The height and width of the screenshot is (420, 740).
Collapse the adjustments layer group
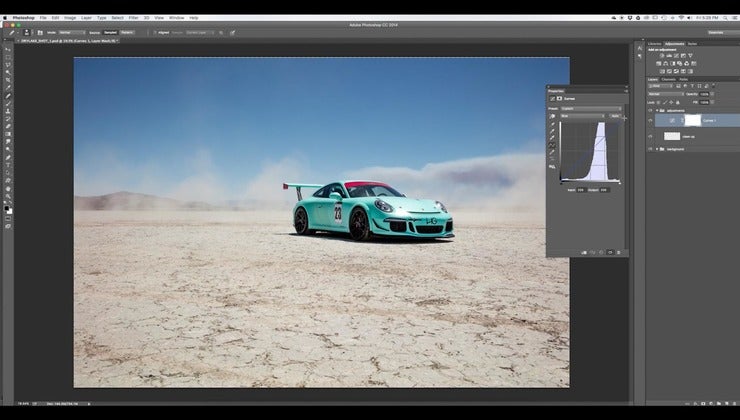pyautogui.click(x=657, y=110)
